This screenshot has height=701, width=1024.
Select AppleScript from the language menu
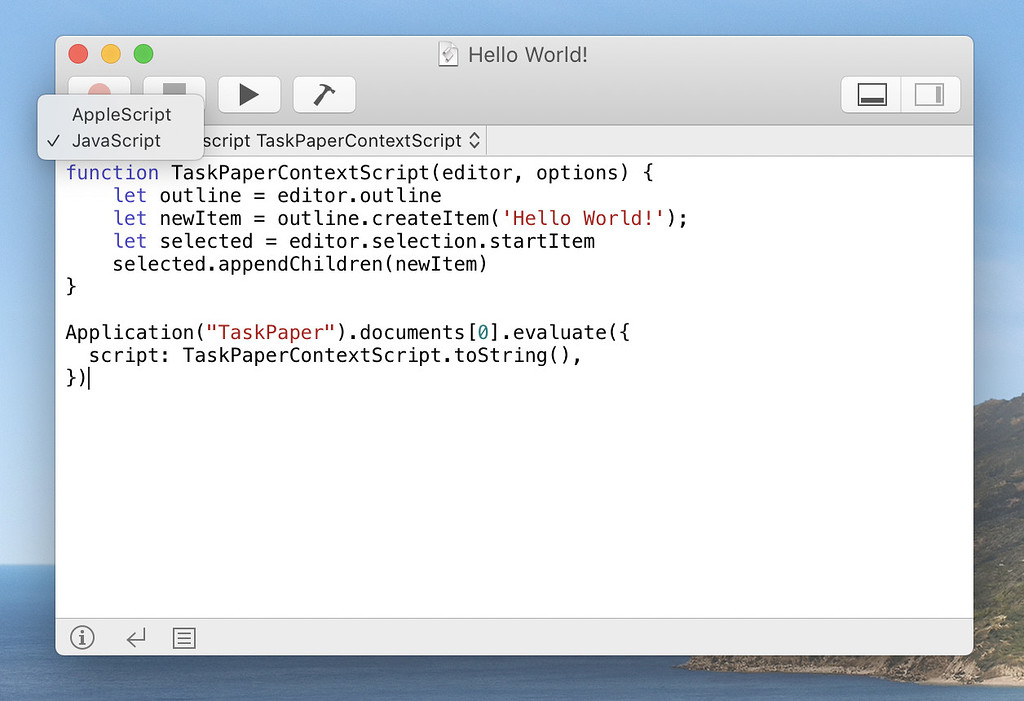tap(121, 114)
